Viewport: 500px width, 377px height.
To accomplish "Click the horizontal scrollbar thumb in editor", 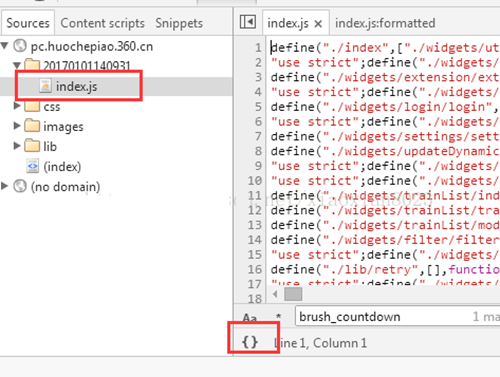I will pos(293,294).
